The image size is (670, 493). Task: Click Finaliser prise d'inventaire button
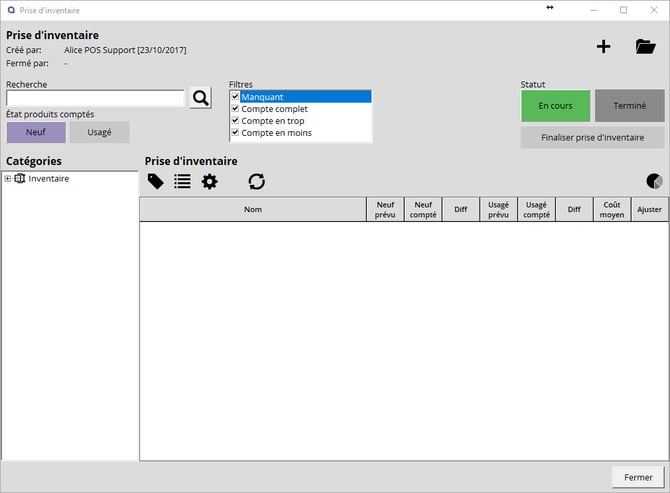[x=592, y=137]
